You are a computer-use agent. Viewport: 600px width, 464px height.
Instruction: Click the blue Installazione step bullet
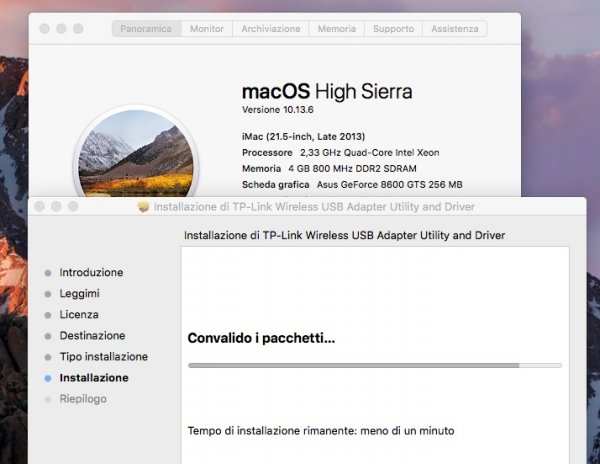pyautogui.click(x=48, y=378)
